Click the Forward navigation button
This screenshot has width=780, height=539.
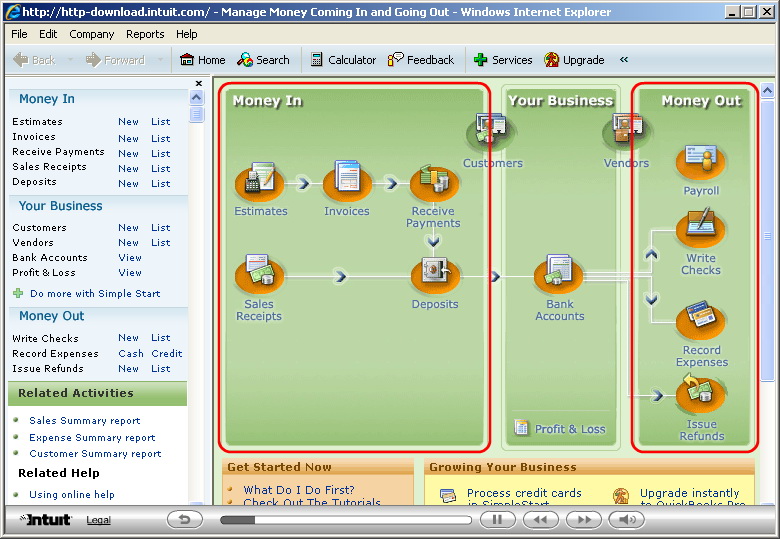tap(115, 60)
